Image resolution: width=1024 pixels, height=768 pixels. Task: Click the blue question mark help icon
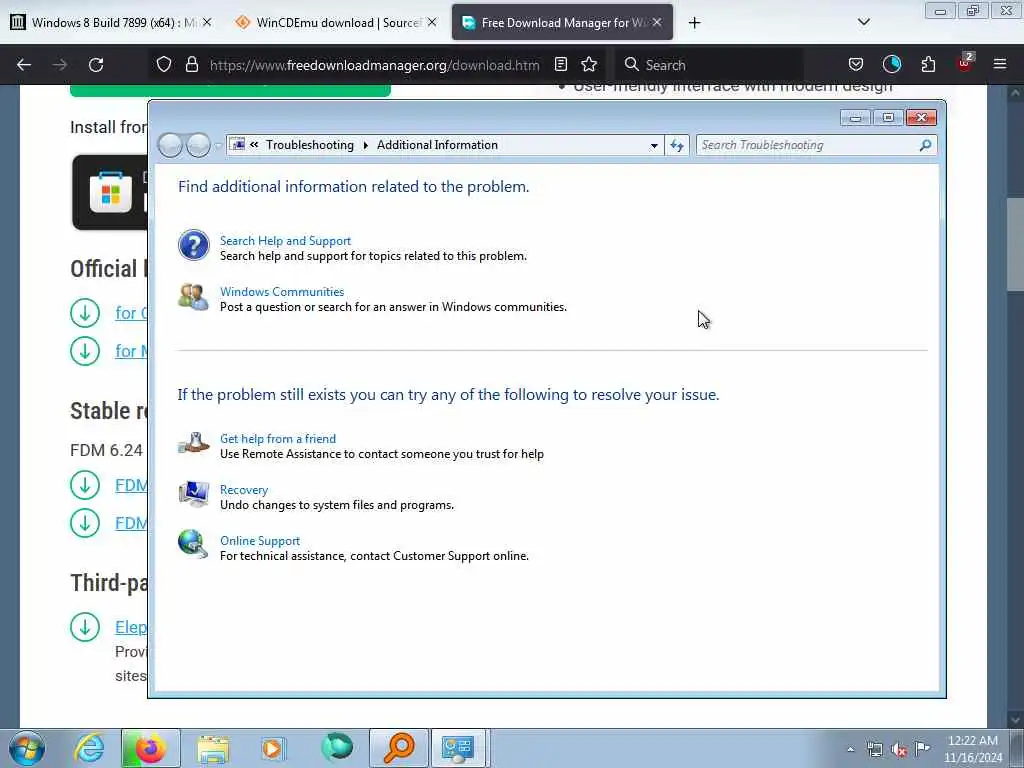pos(193,246)
